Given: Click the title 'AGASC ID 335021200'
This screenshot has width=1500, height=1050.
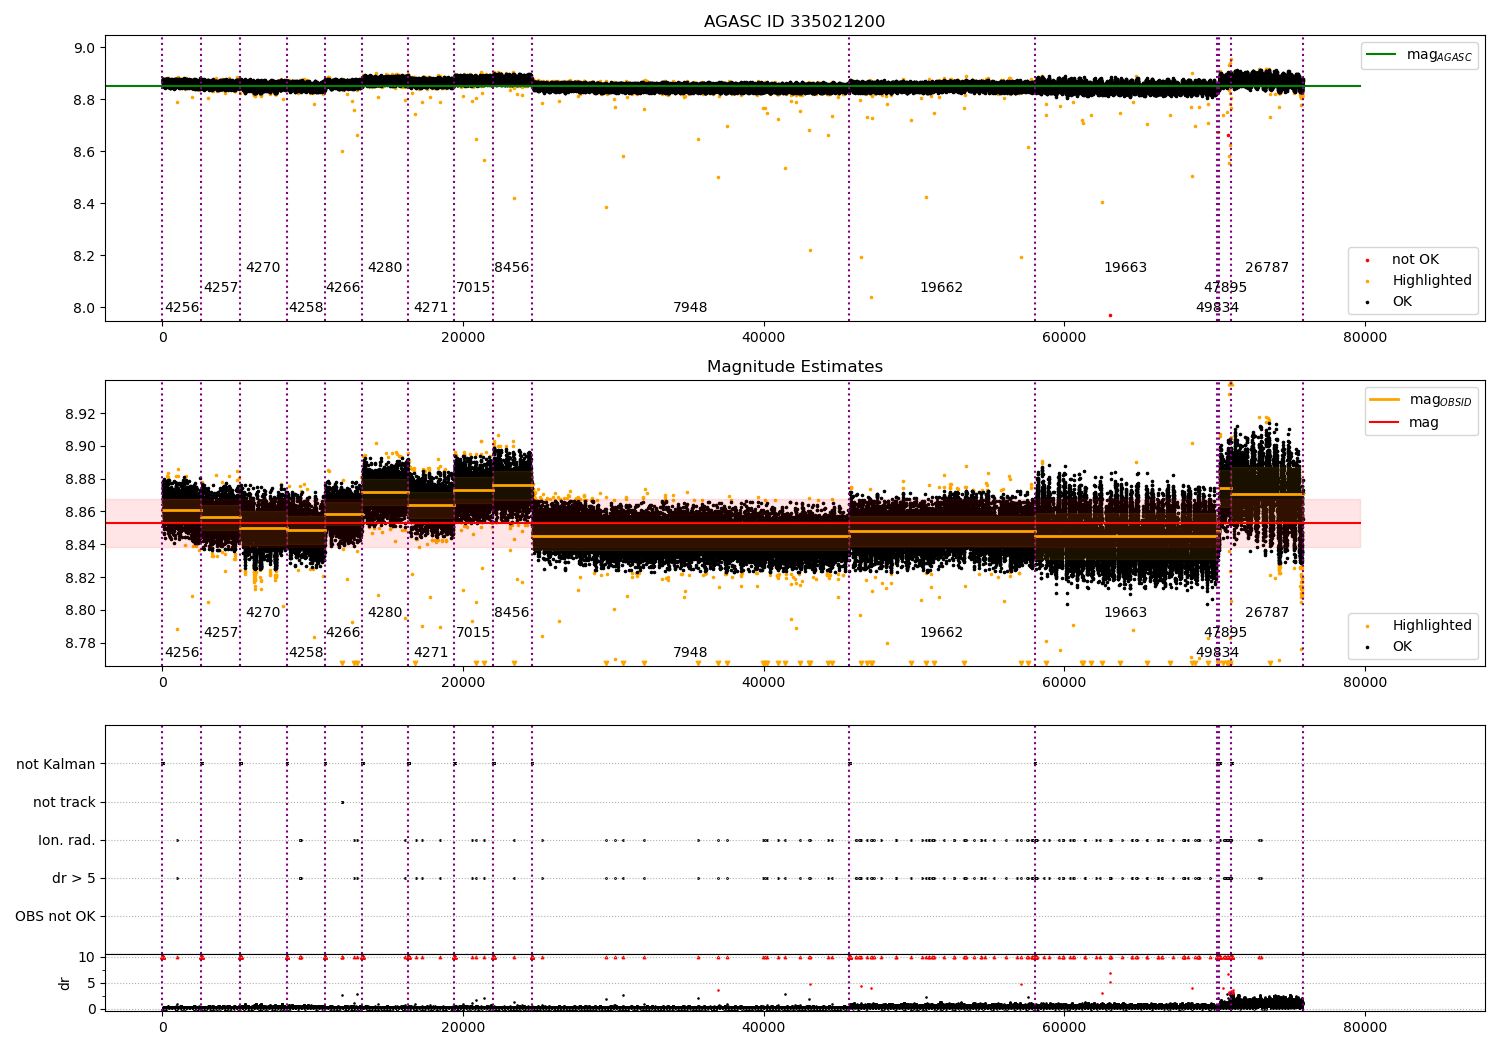Looking at the screenshot, I should [x=794, y=22].
